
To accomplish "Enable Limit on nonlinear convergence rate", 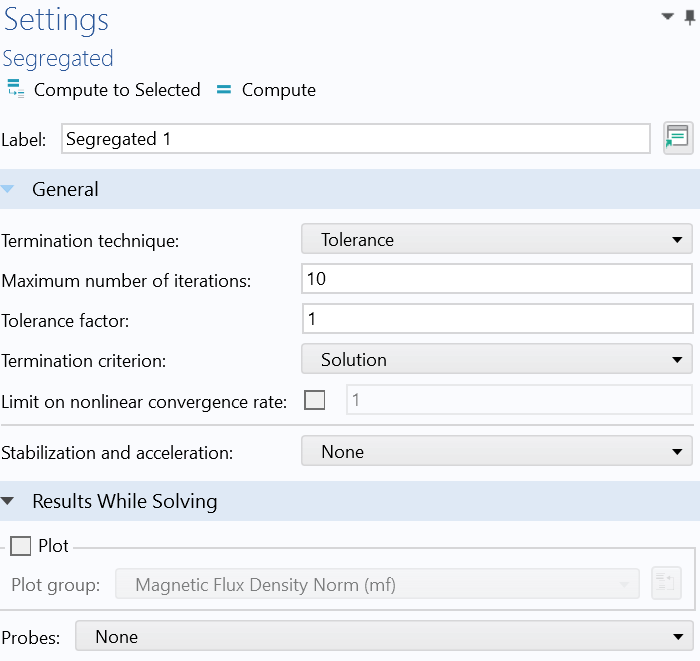I will (315, 401).
